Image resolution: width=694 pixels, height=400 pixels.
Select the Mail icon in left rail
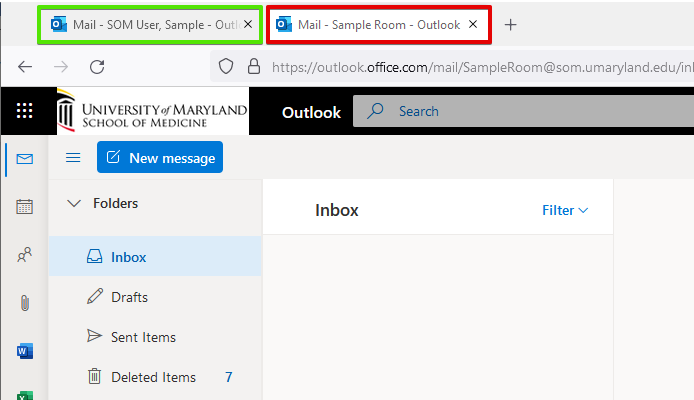click(x=25, y=159)
